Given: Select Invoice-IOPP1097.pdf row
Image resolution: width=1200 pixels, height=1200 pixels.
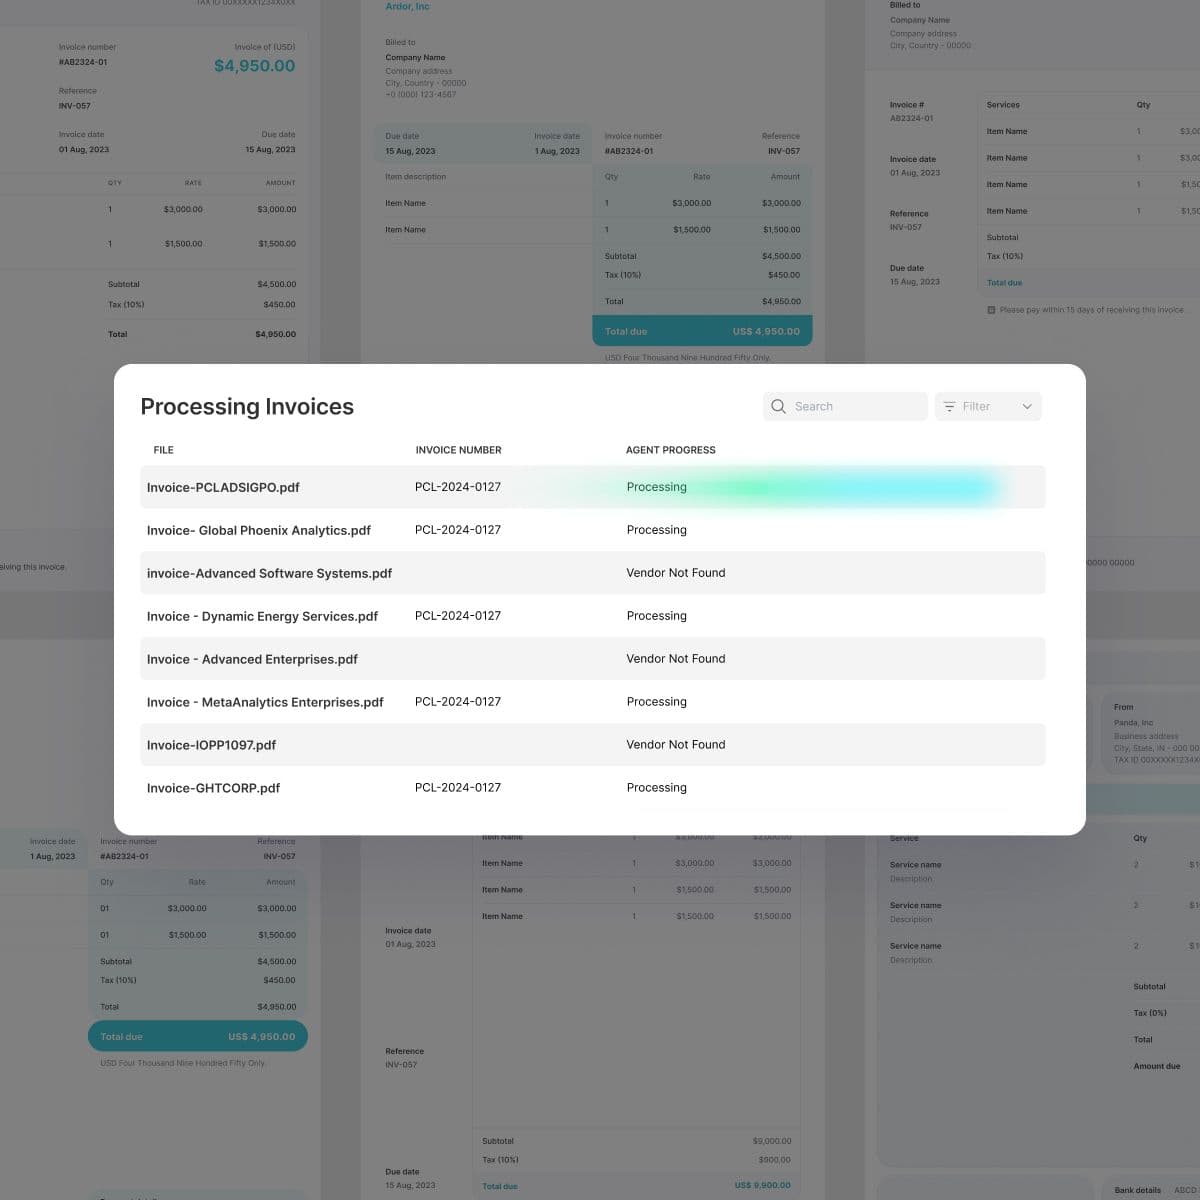Looking at the screenshot, I should coord(211,744).
